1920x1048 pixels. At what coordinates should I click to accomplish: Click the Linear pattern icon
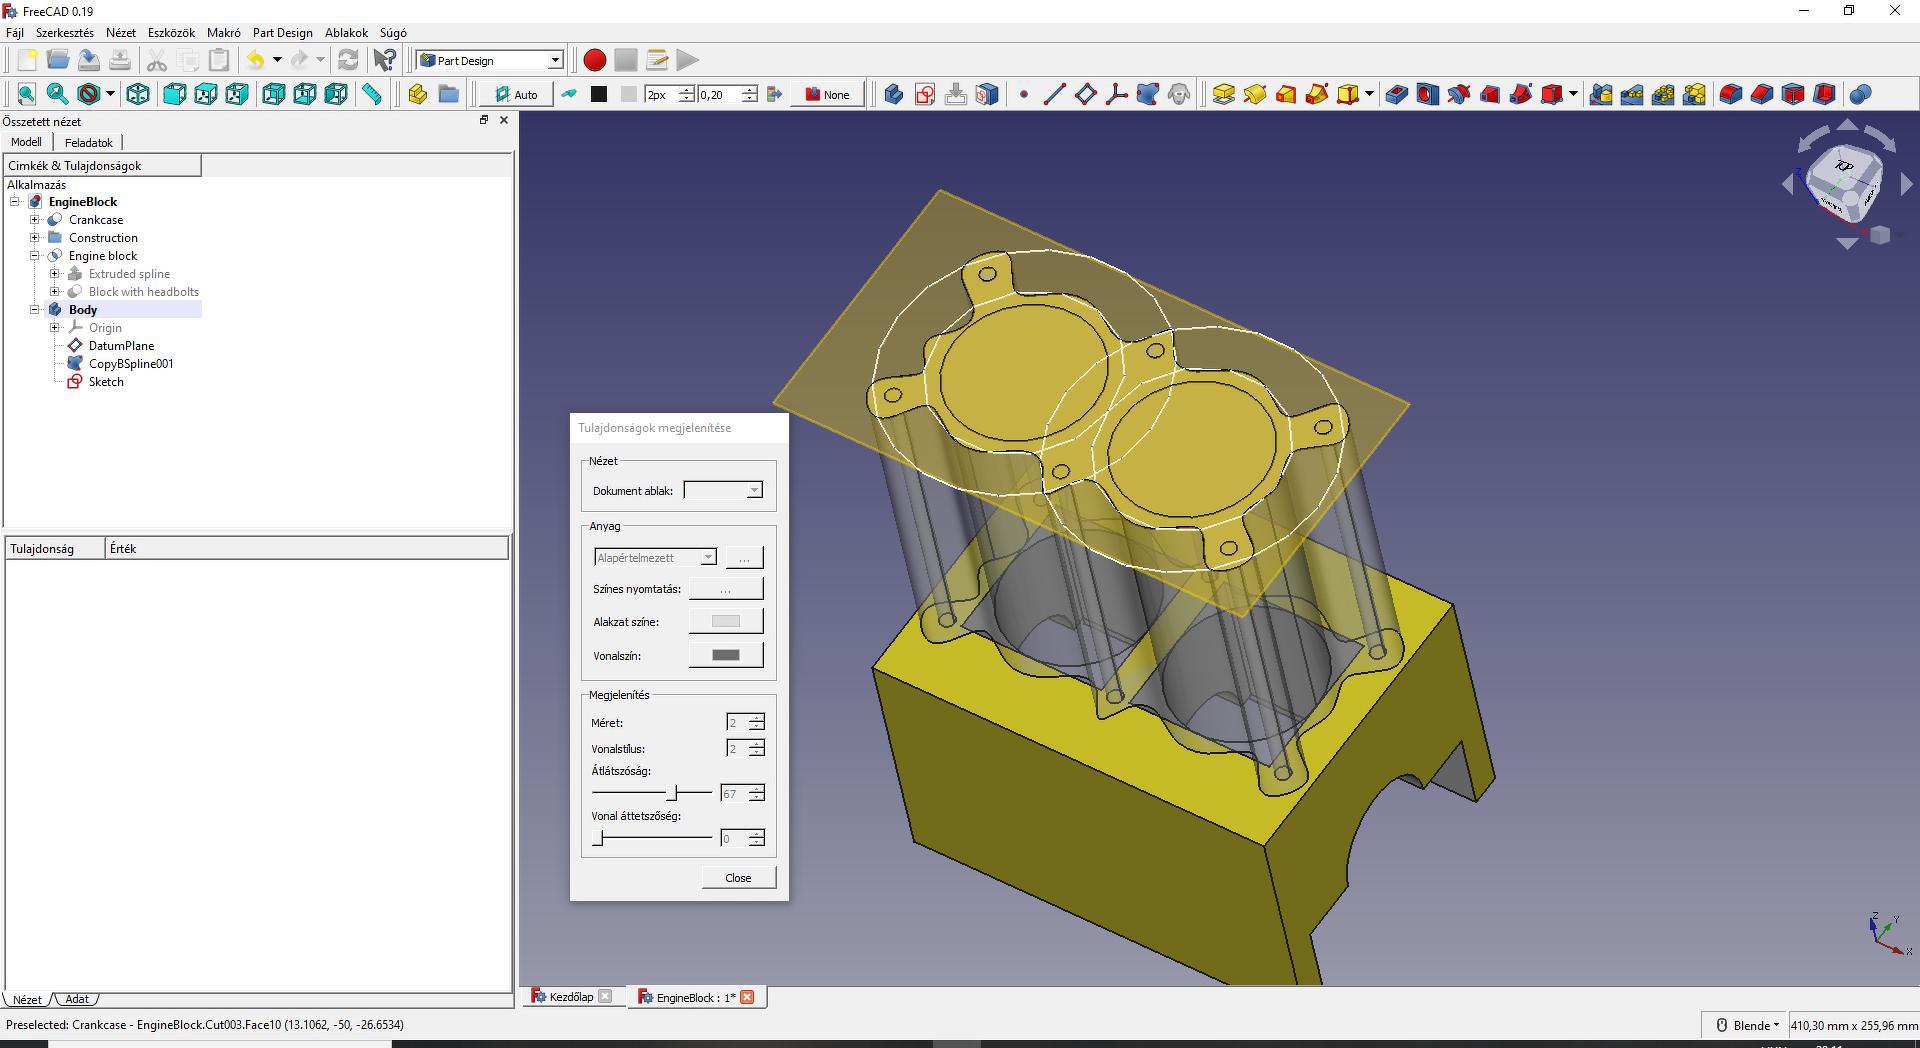click(1632, 94)
